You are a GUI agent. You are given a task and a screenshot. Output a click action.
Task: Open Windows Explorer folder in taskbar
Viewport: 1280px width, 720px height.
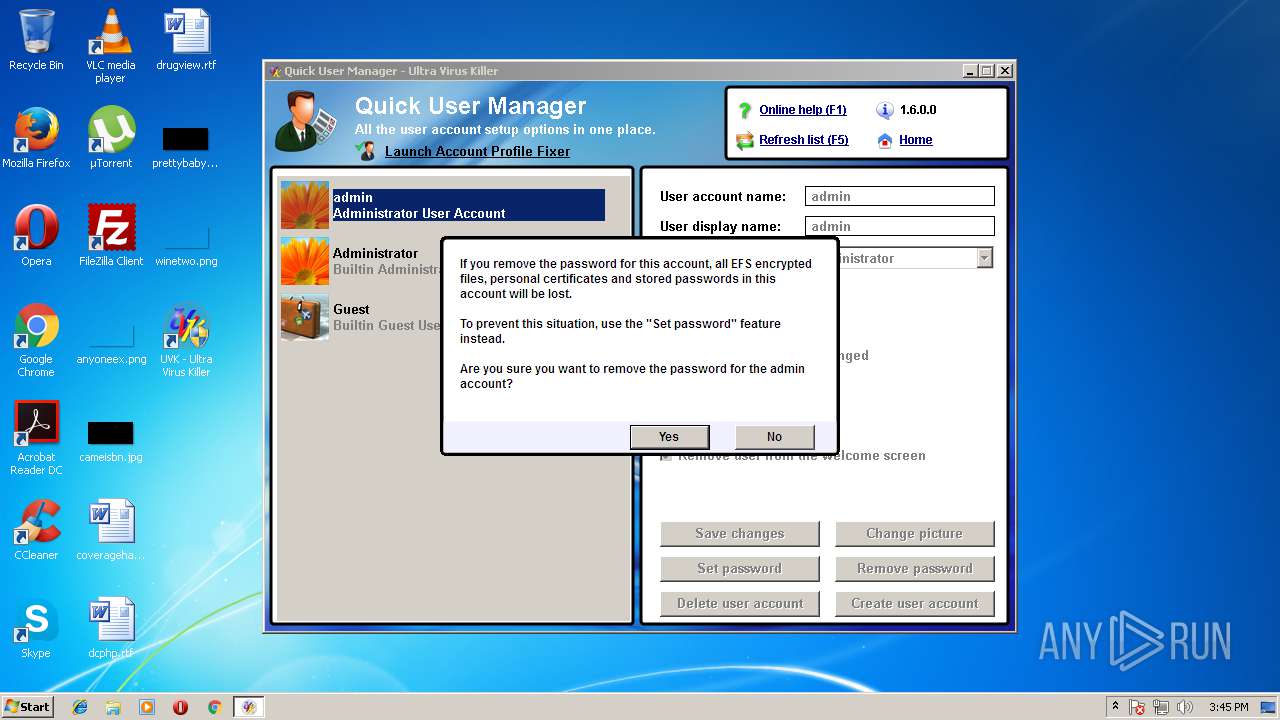[x=113, y=707]
